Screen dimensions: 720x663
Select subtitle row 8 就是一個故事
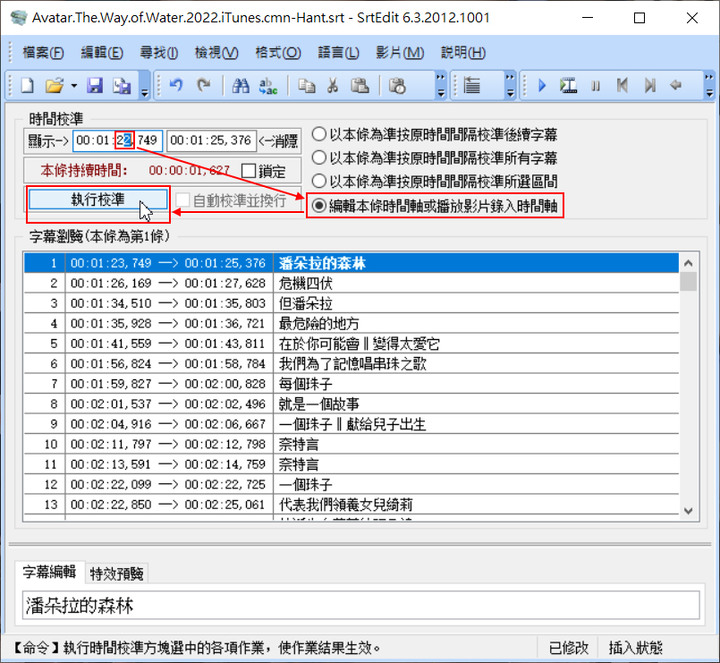[x=351, y=404]
